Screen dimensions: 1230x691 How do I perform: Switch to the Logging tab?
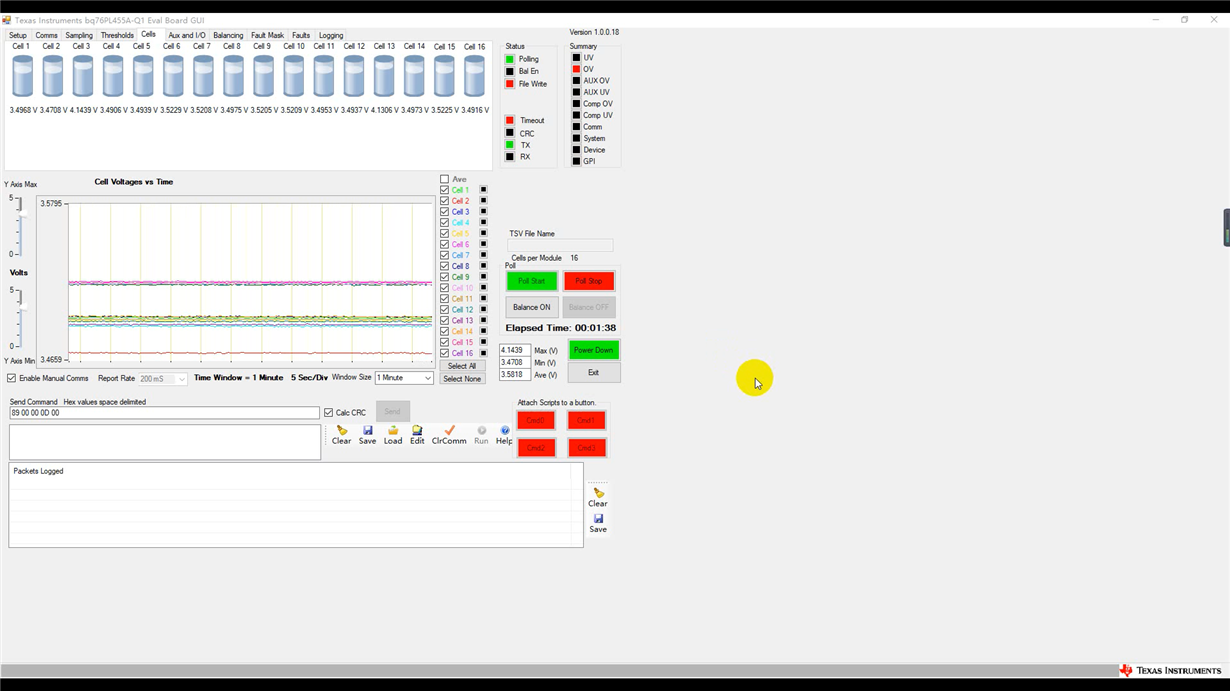click(x=331, y=35)
